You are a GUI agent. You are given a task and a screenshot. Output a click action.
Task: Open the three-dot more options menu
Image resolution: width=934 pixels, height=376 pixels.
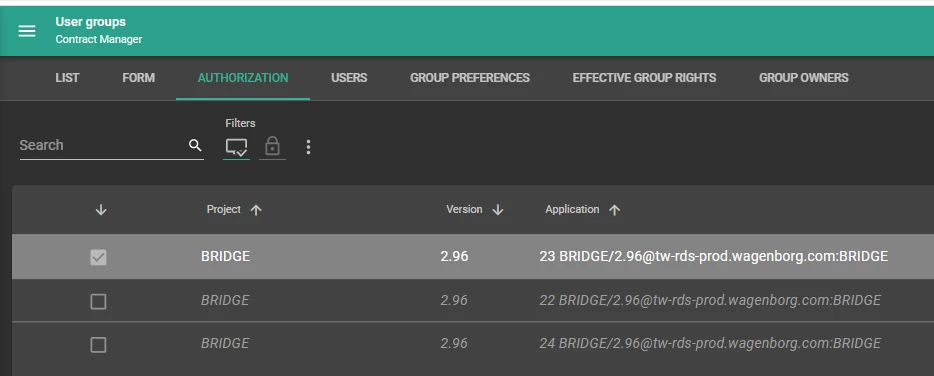pos(308,147)
